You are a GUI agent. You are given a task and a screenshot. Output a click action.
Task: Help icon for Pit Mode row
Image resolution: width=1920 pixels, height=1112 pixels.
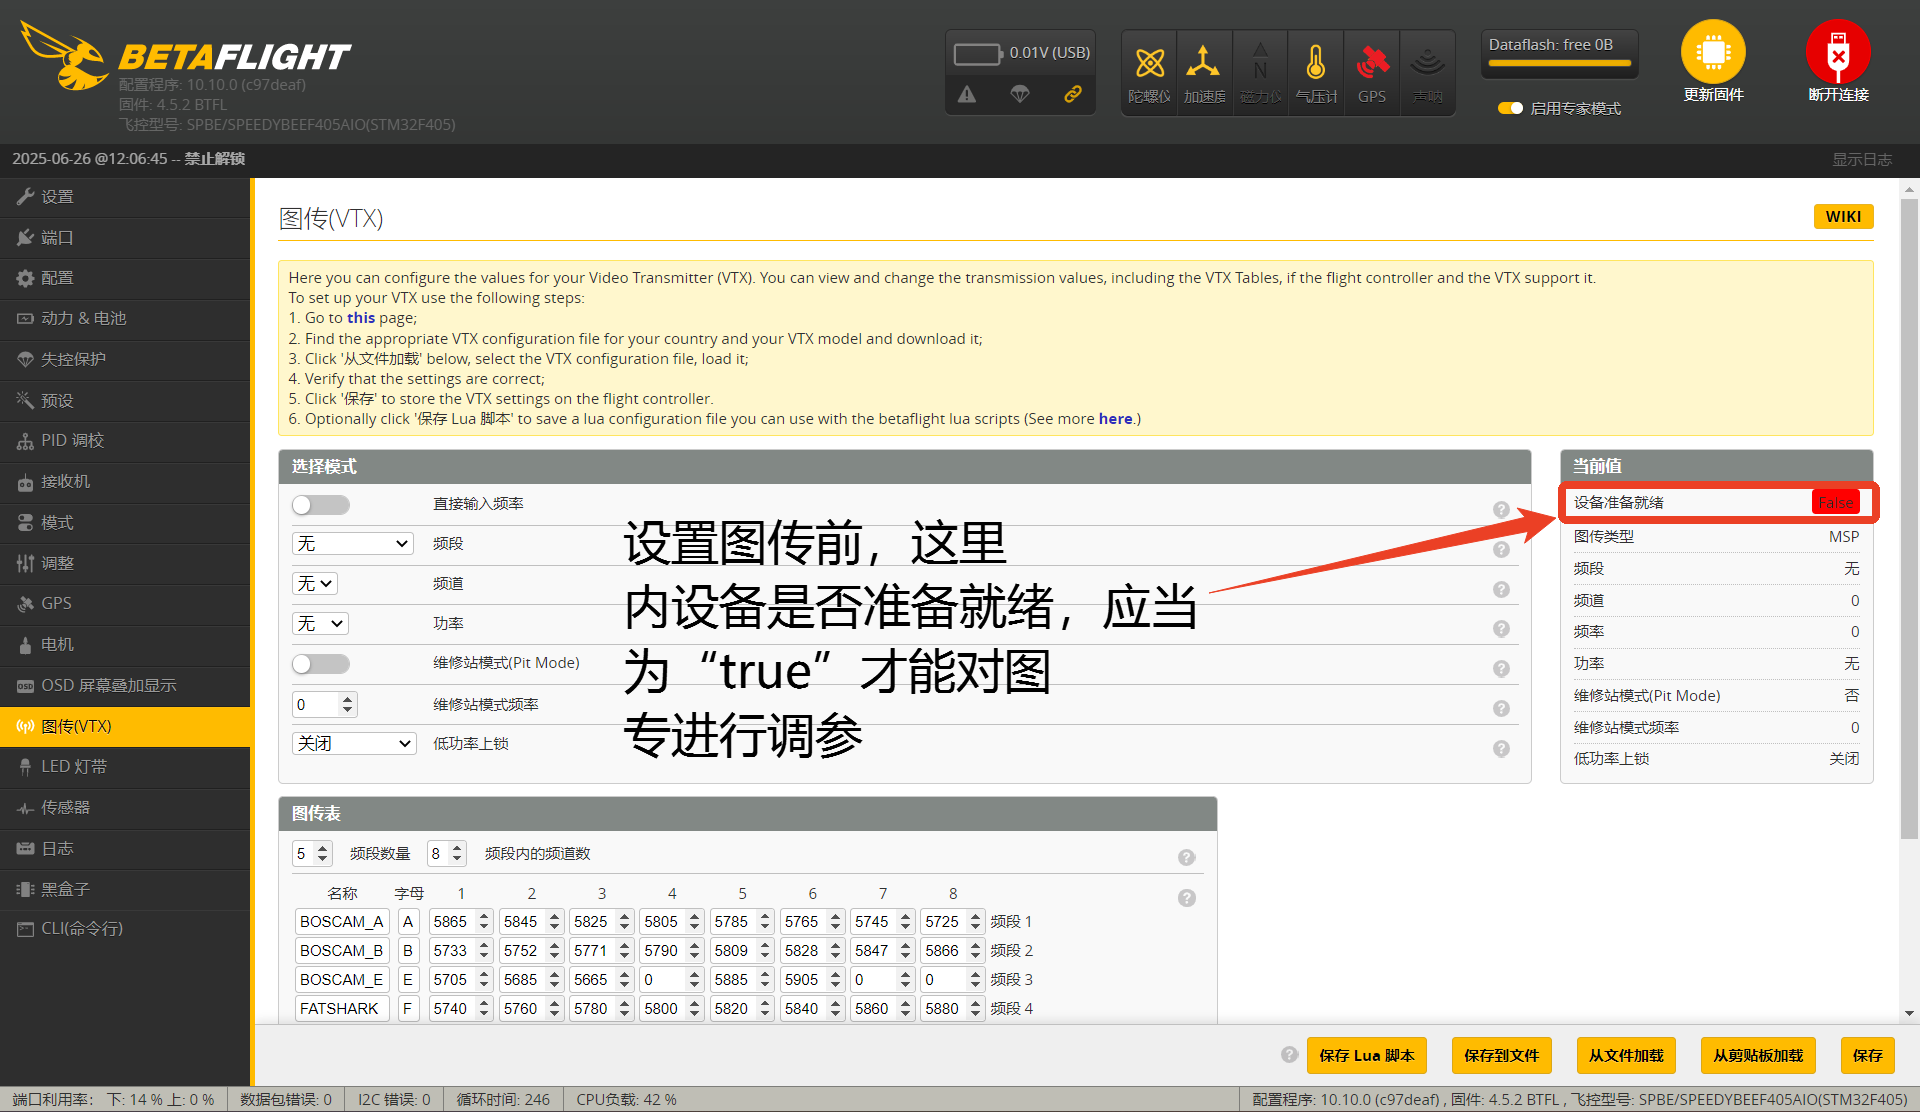(x=1501, y=668)
